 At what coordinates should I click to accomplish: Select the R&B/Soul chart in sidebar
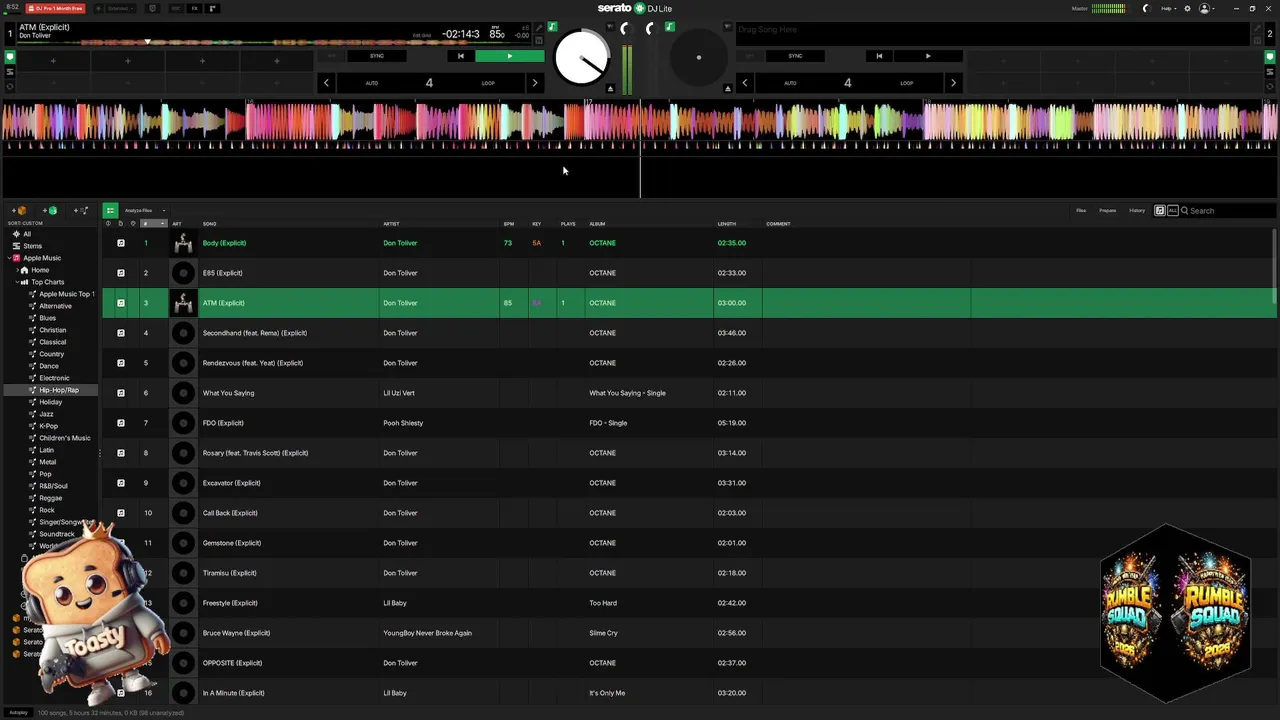click(53, 486)
